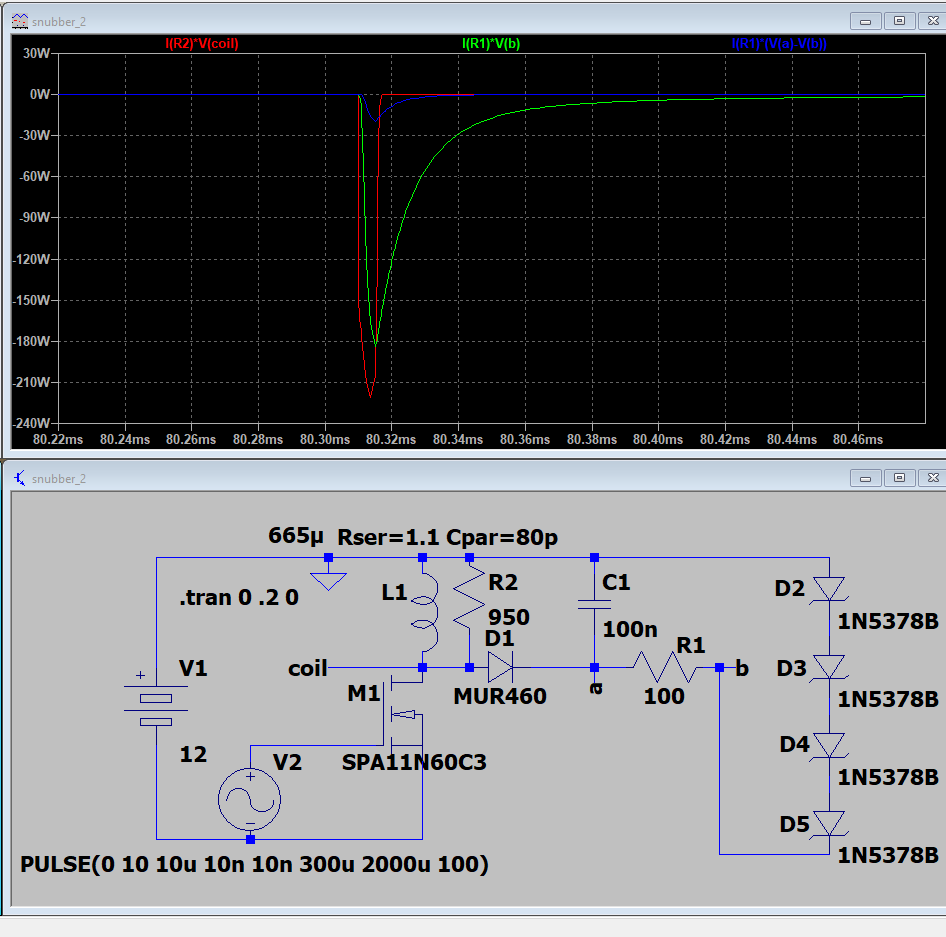
Task: Select the PULSE source value text
Action: (255, 864)
